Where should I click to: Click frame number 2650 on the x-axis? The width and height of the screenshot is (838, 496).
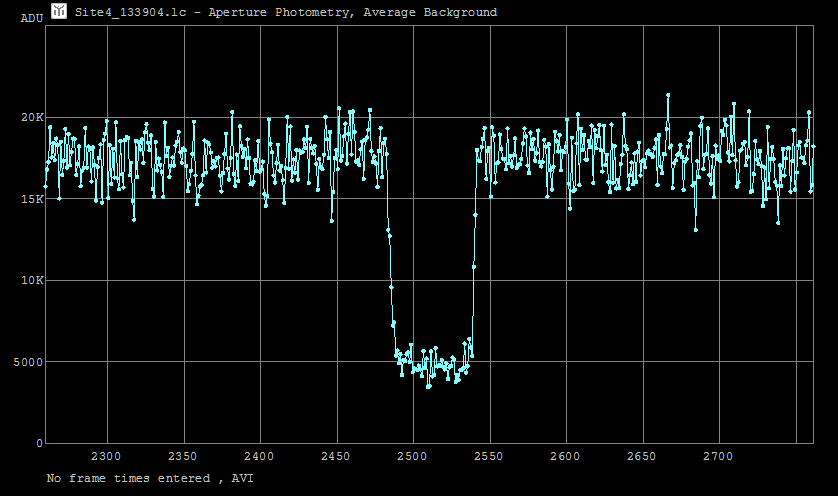click(x=641, y=456)
